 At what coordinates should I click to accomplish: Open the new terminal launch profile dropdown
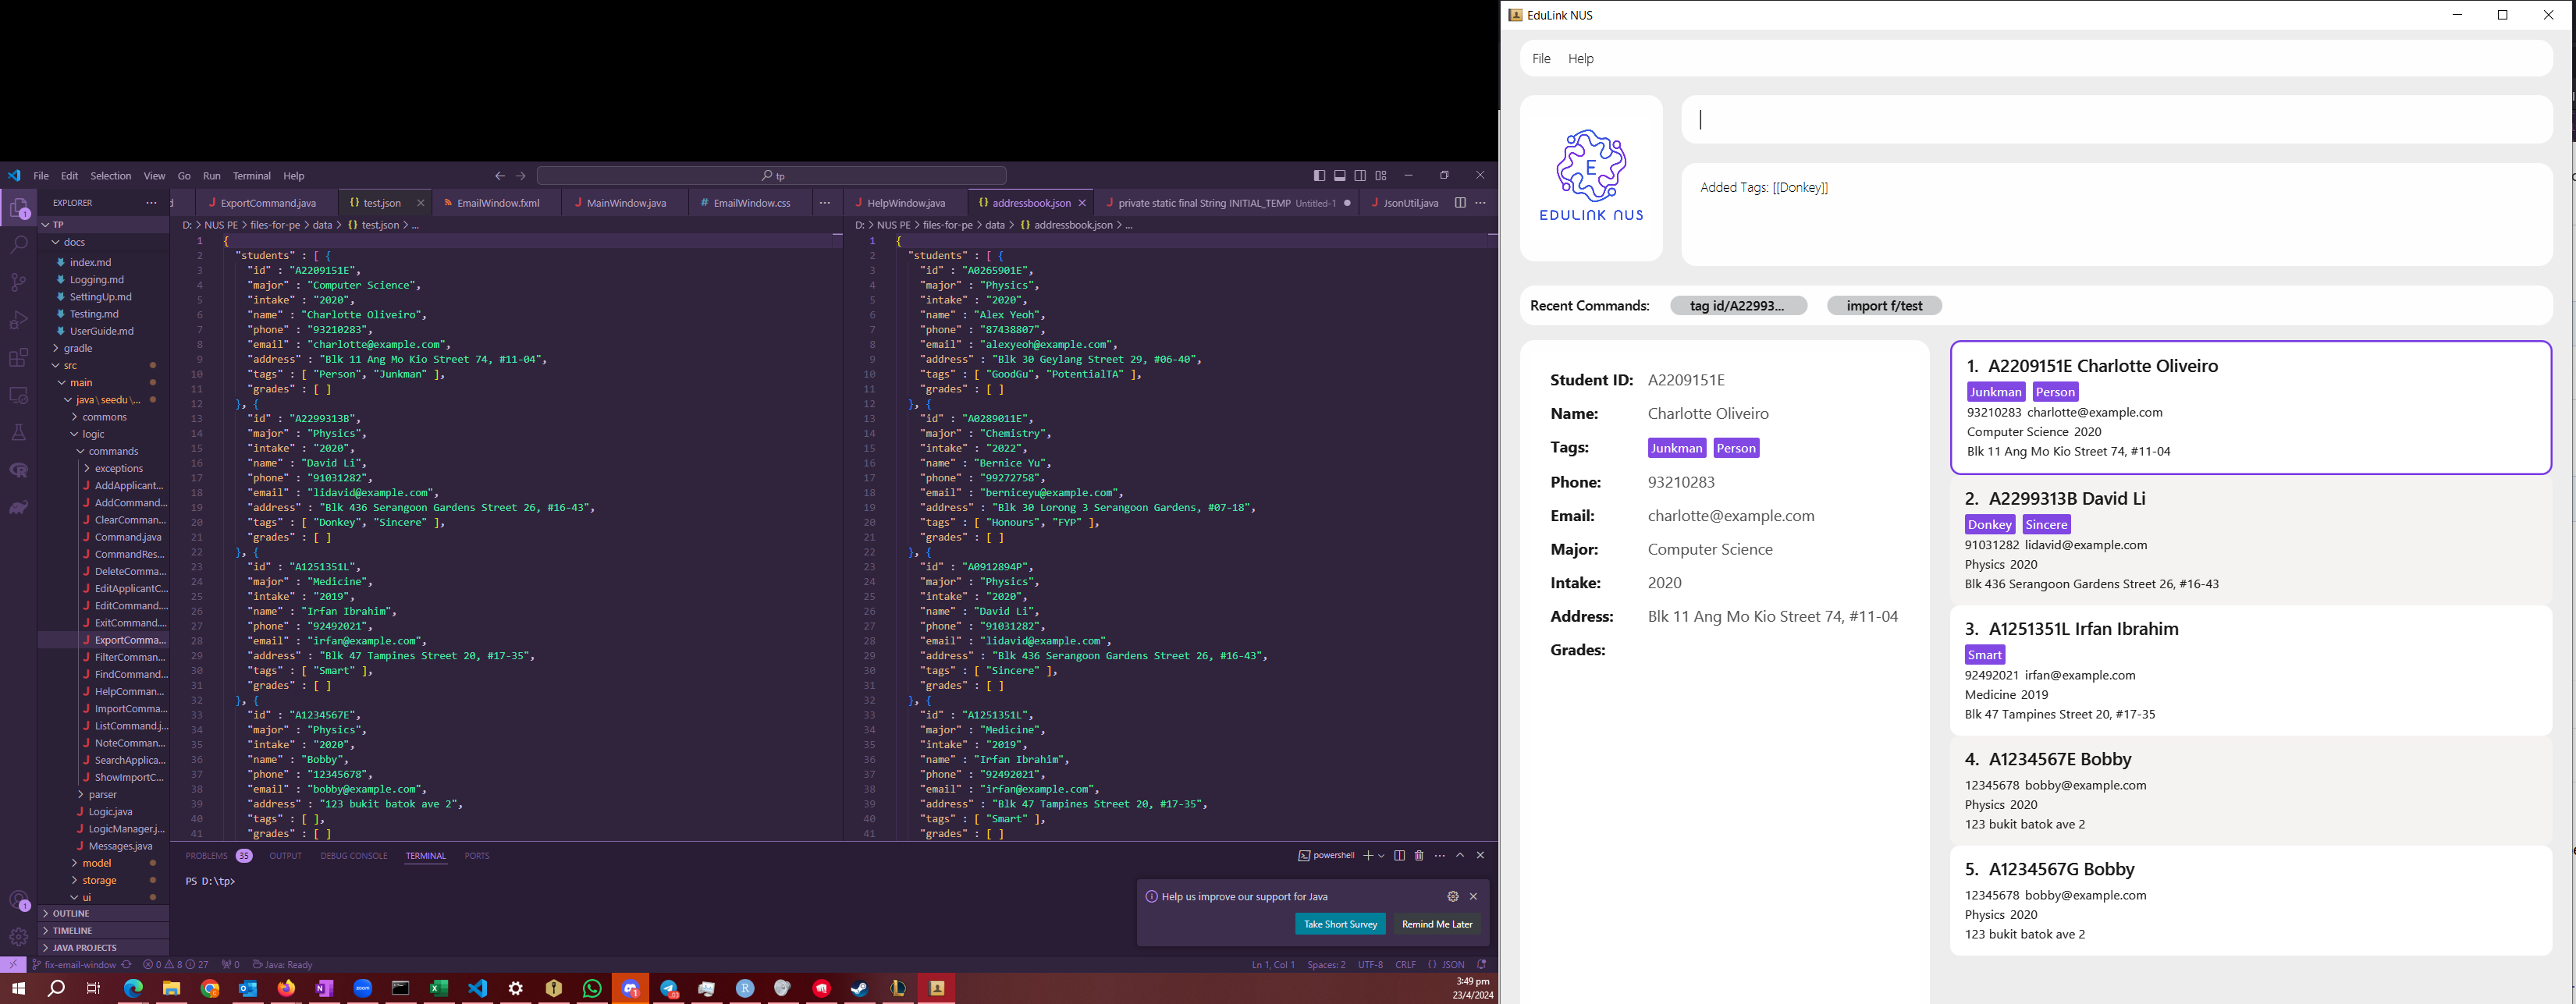(x=1381, y=856)
